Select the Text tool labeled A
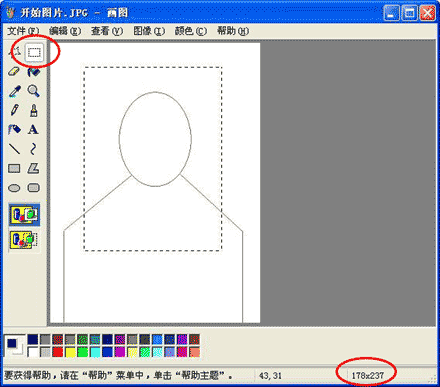 [x=34, y=130]
